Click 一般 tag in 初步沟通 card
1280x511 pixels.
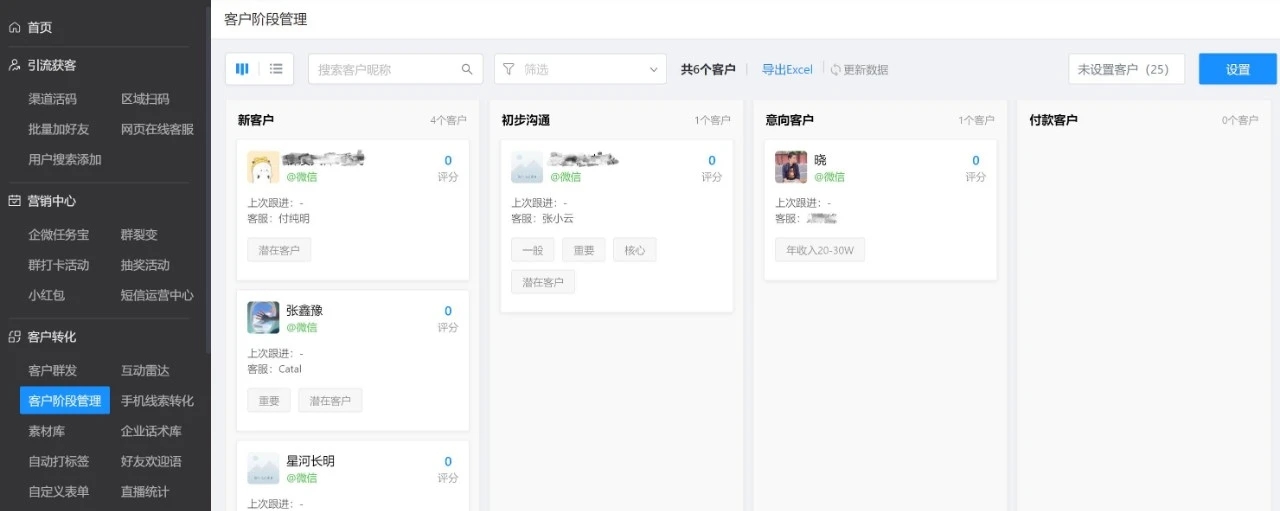click(x=532, y=249)
